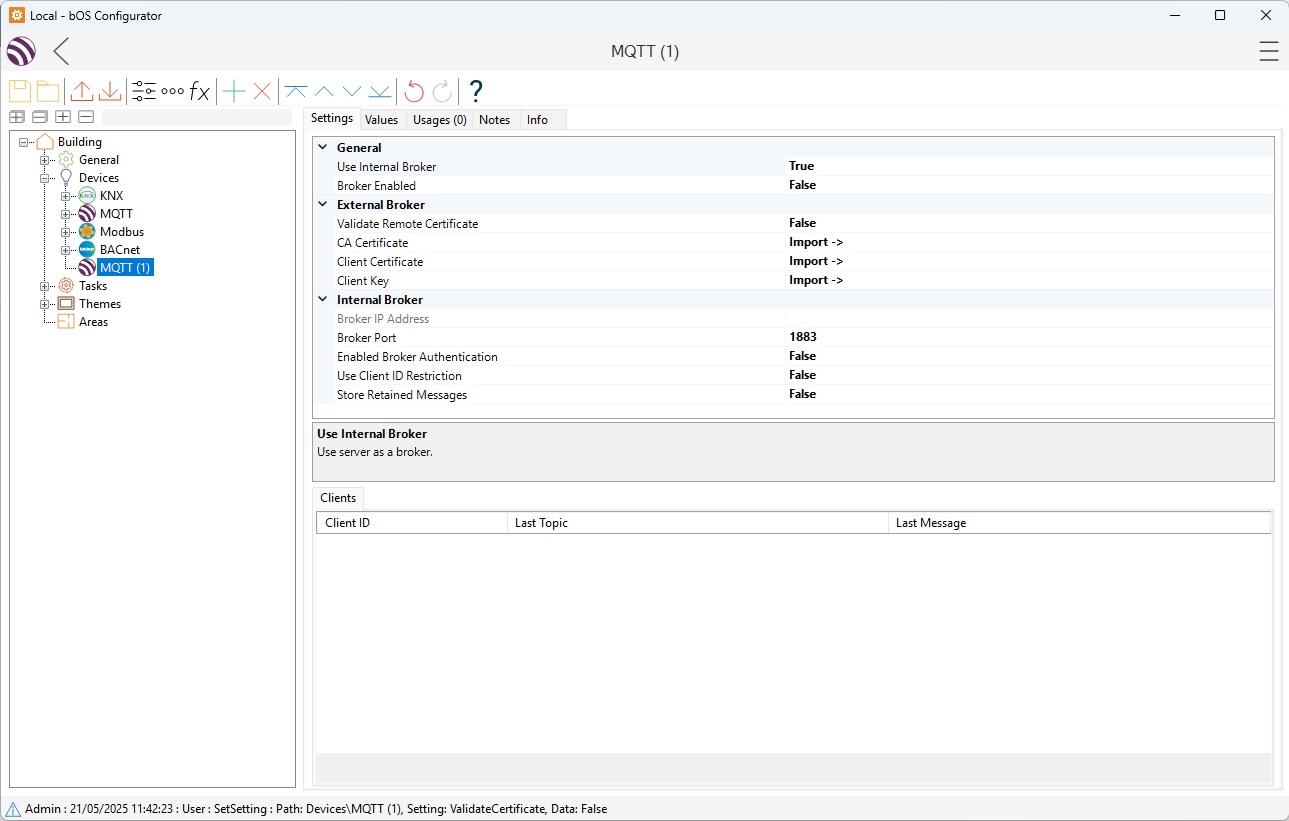The height and width of the screenshot is (821, 1289).
Task: Click the red Undo arrow icon
Action: pos(414,91)
